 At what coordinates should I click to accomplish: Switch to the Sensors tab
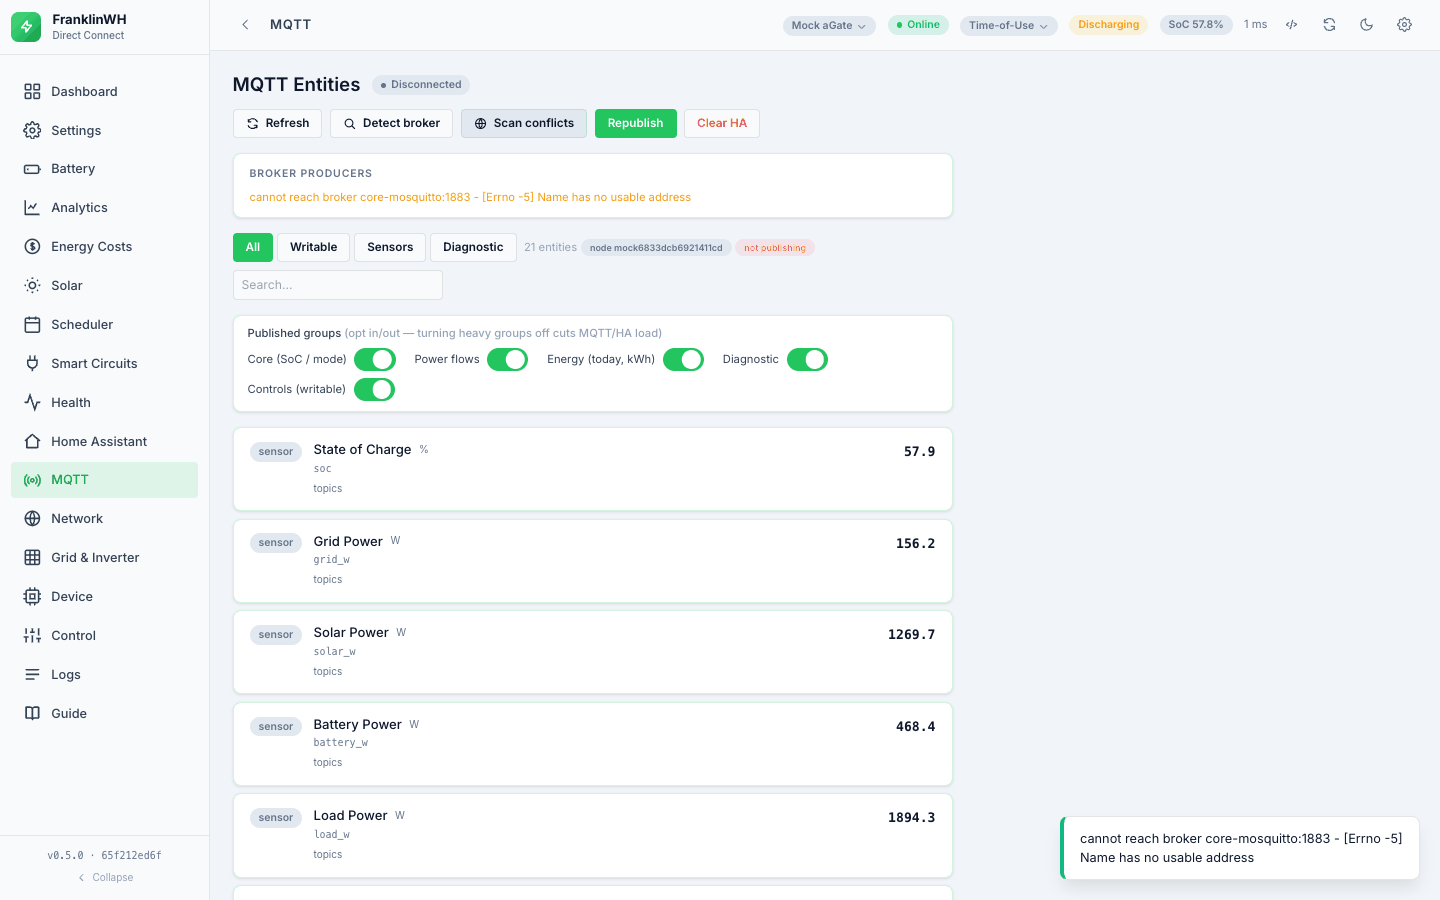(390, 248)
